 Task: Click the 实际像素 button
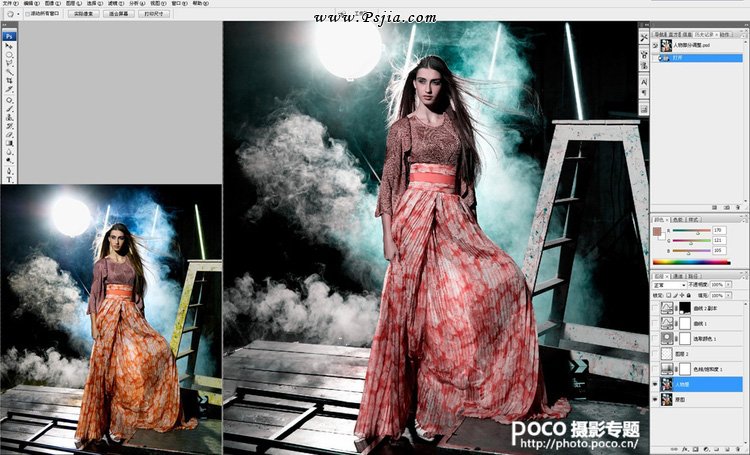click(83, 14)
